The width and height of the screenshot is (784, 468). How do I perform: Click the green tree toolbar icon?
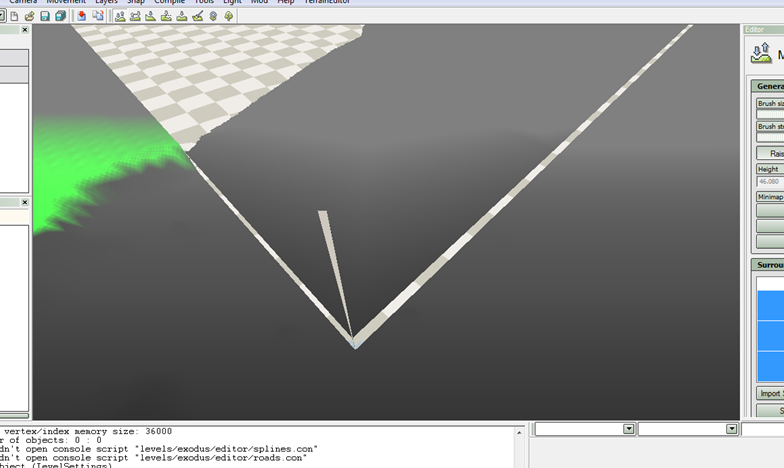228,16
